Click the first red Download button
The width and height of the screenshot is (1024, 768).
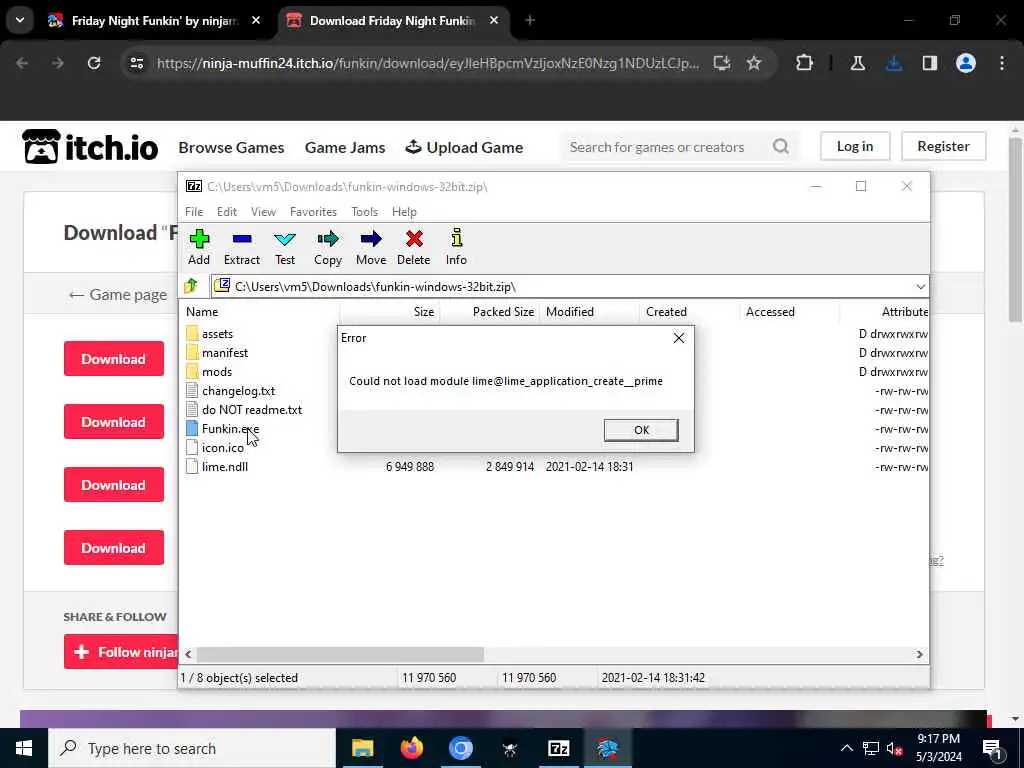pyautogui.click(x=114, y=359)
